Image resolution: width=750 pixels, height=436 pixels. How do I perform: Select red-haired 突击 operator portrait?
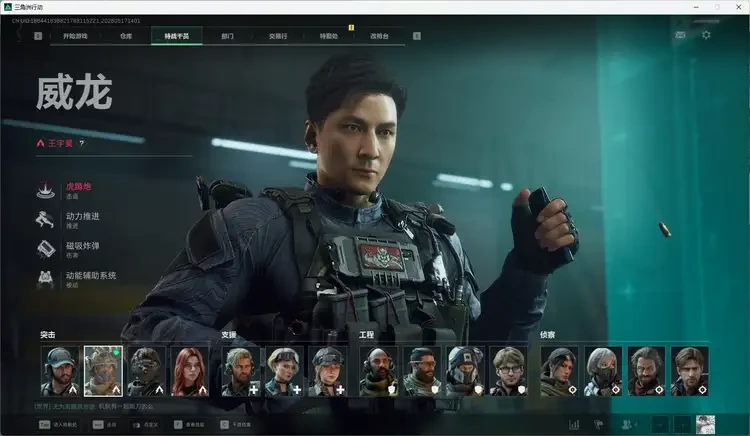coord(190,371)
